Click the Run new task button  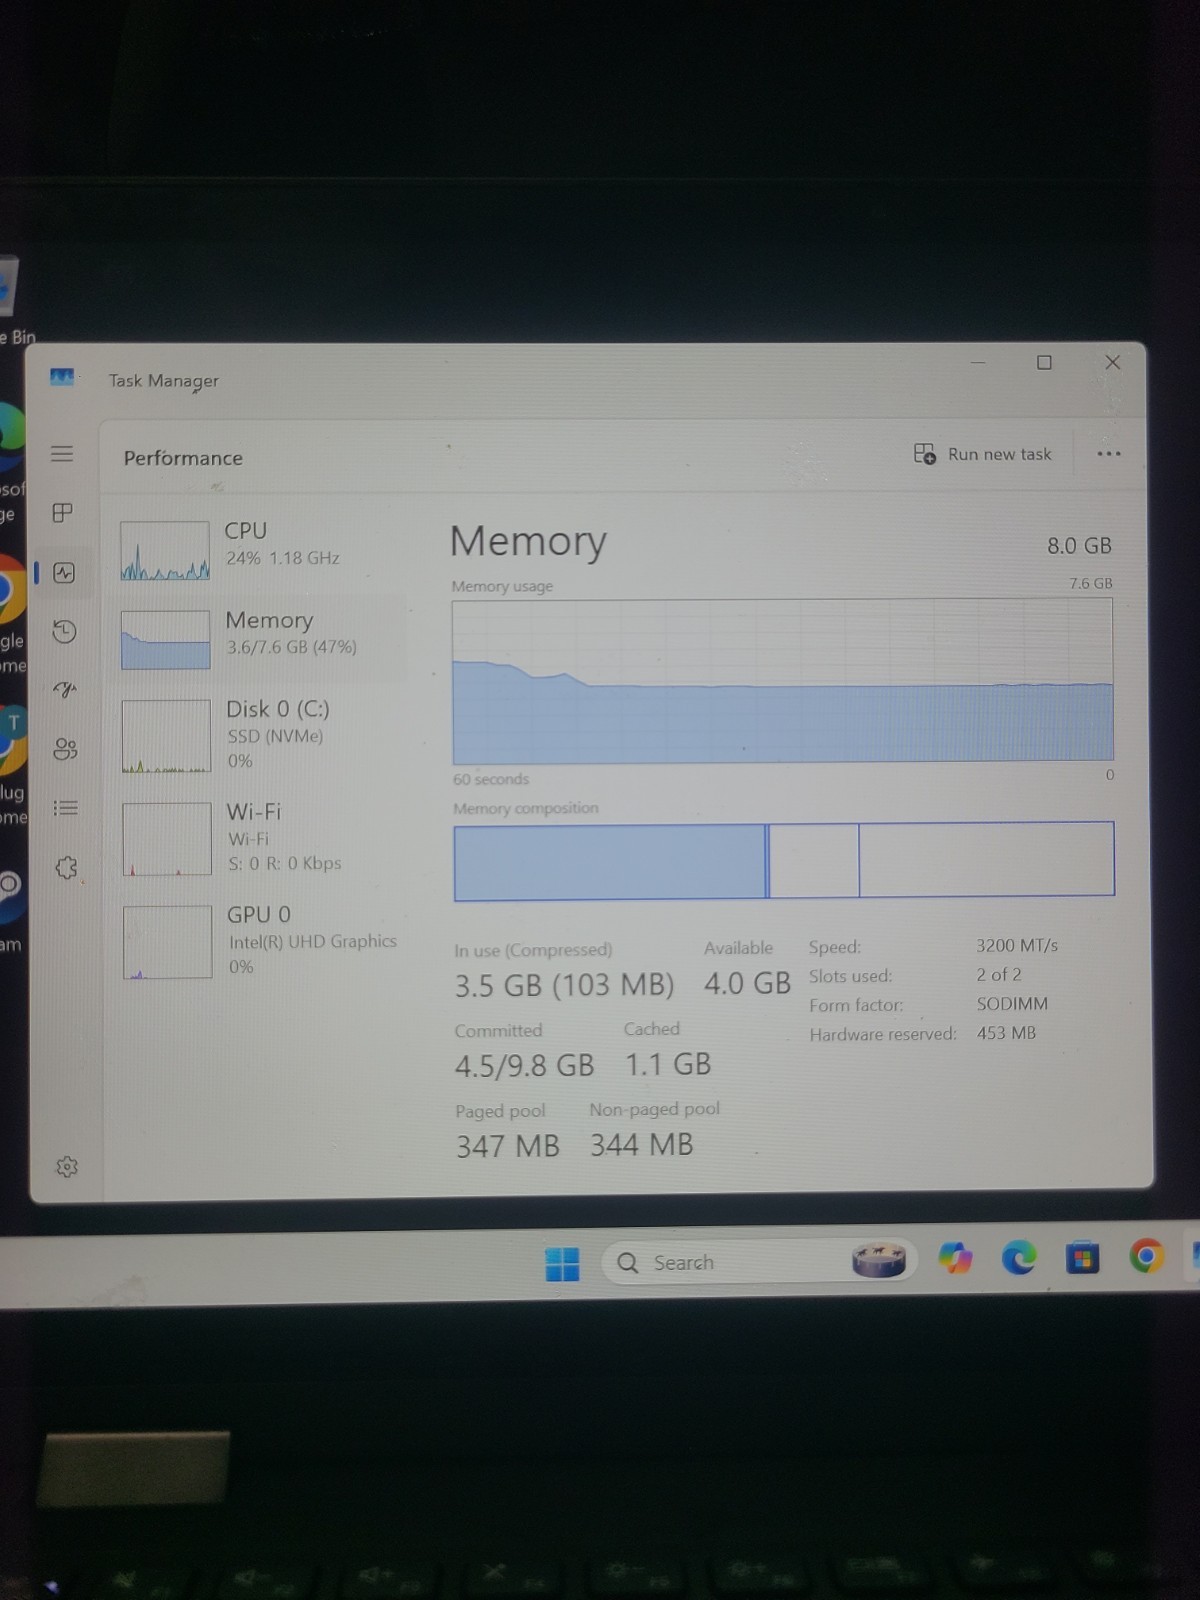(983, 454)
